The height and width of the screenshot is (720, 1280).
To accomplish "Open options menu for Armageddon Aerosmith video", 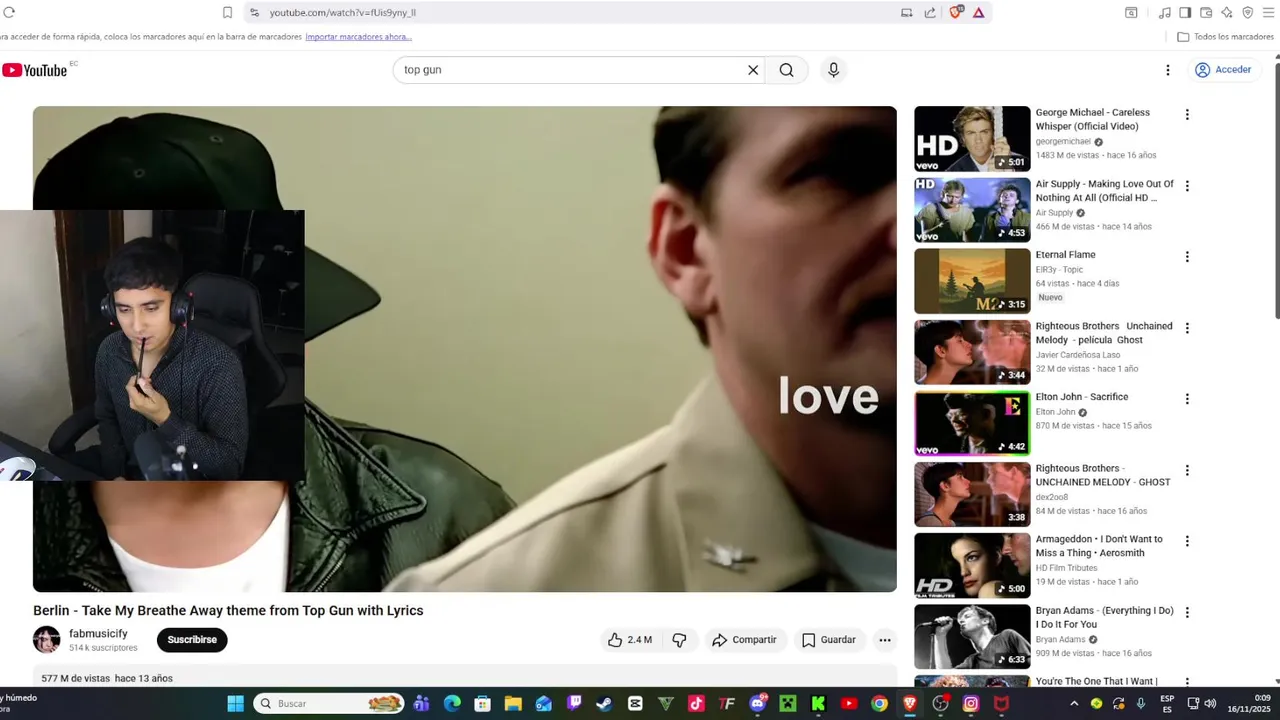I will [1187, 541].
